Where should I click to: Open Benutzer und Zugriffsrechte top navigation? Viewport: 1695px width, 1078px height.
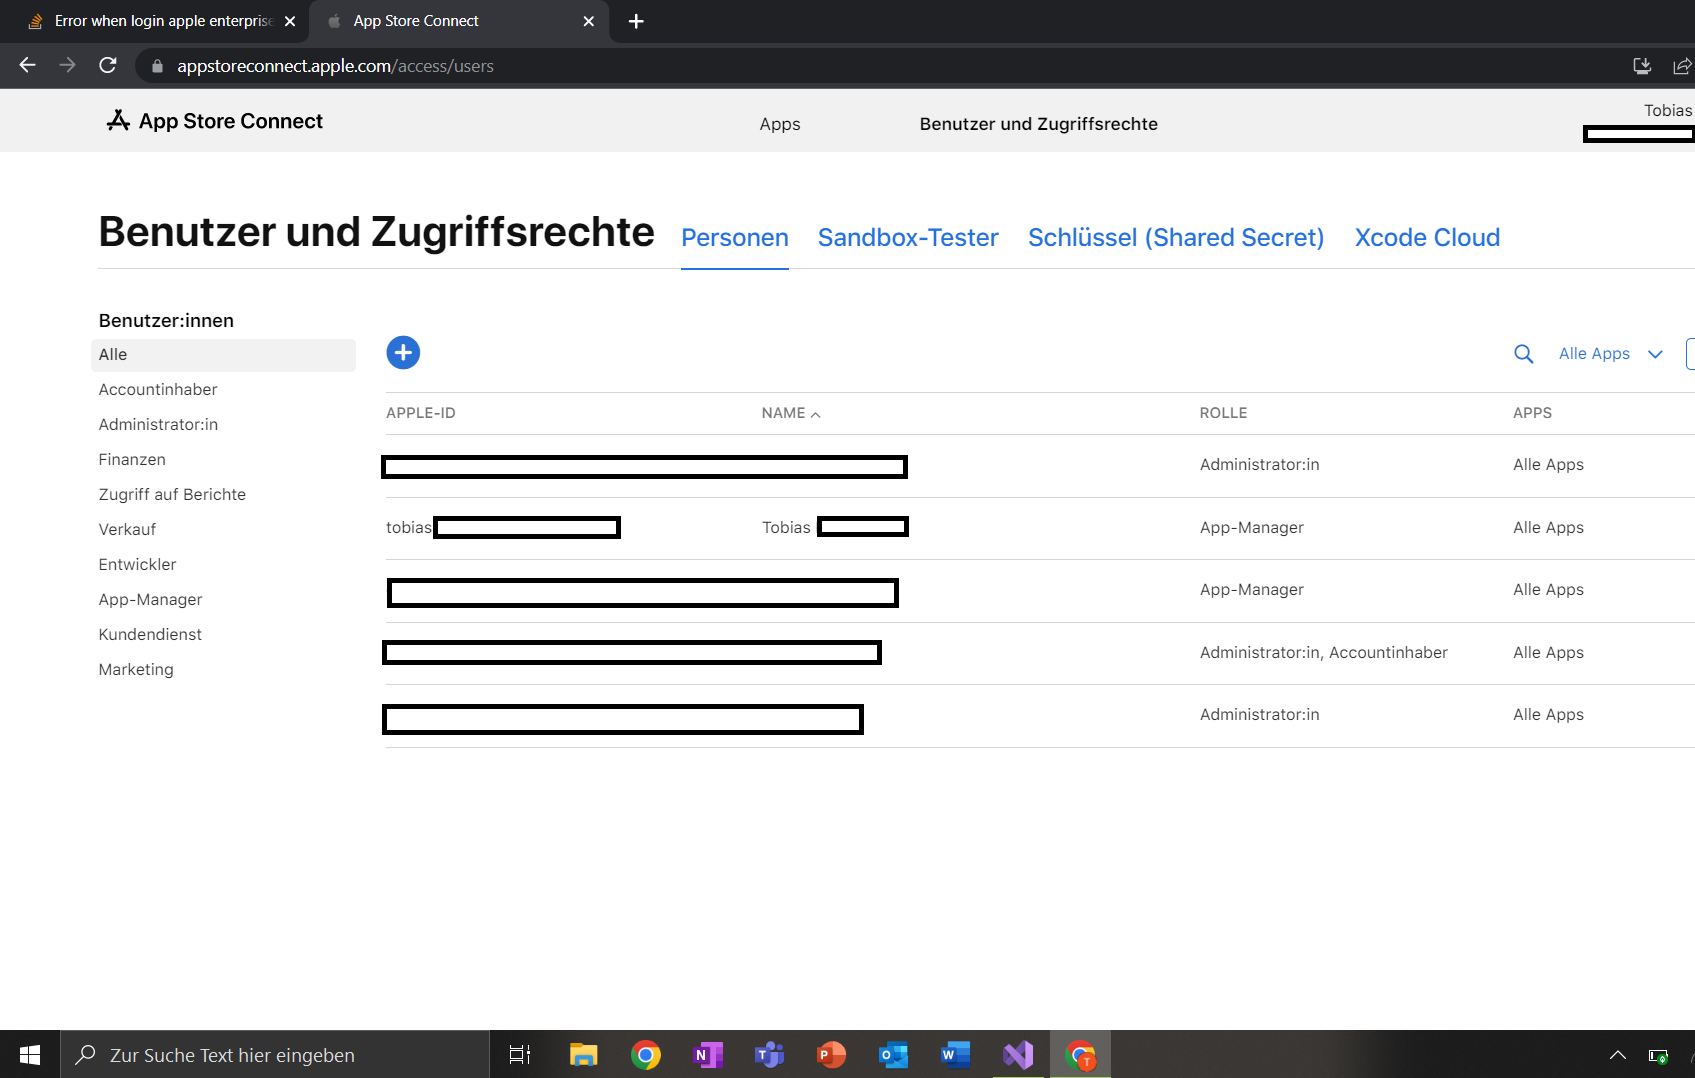coord(1039,124)
